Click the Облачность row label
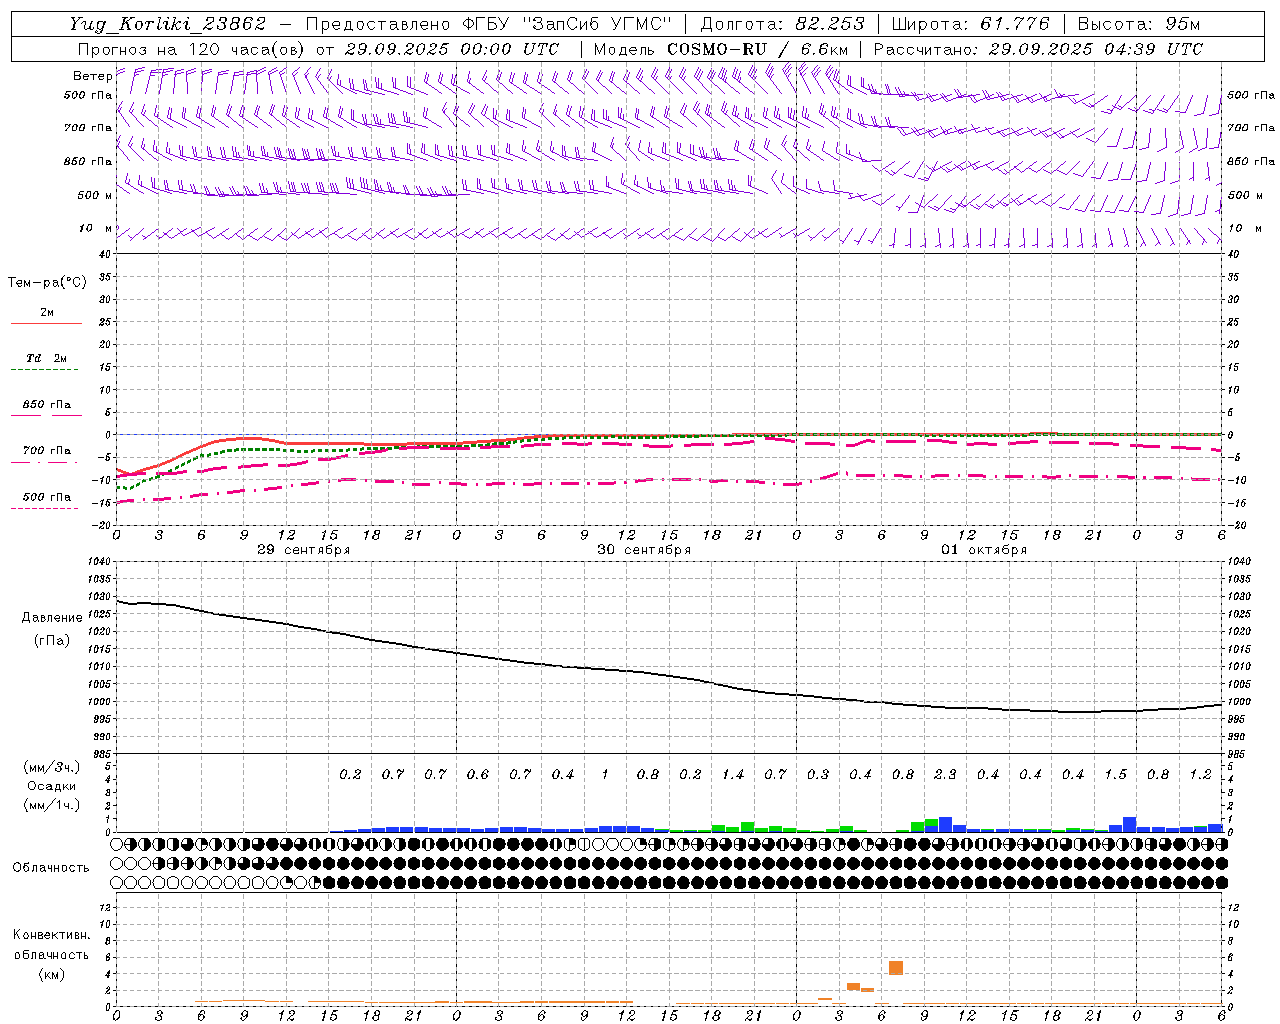The height and width of the screenshot is (1024, 1280). point(51,867)
